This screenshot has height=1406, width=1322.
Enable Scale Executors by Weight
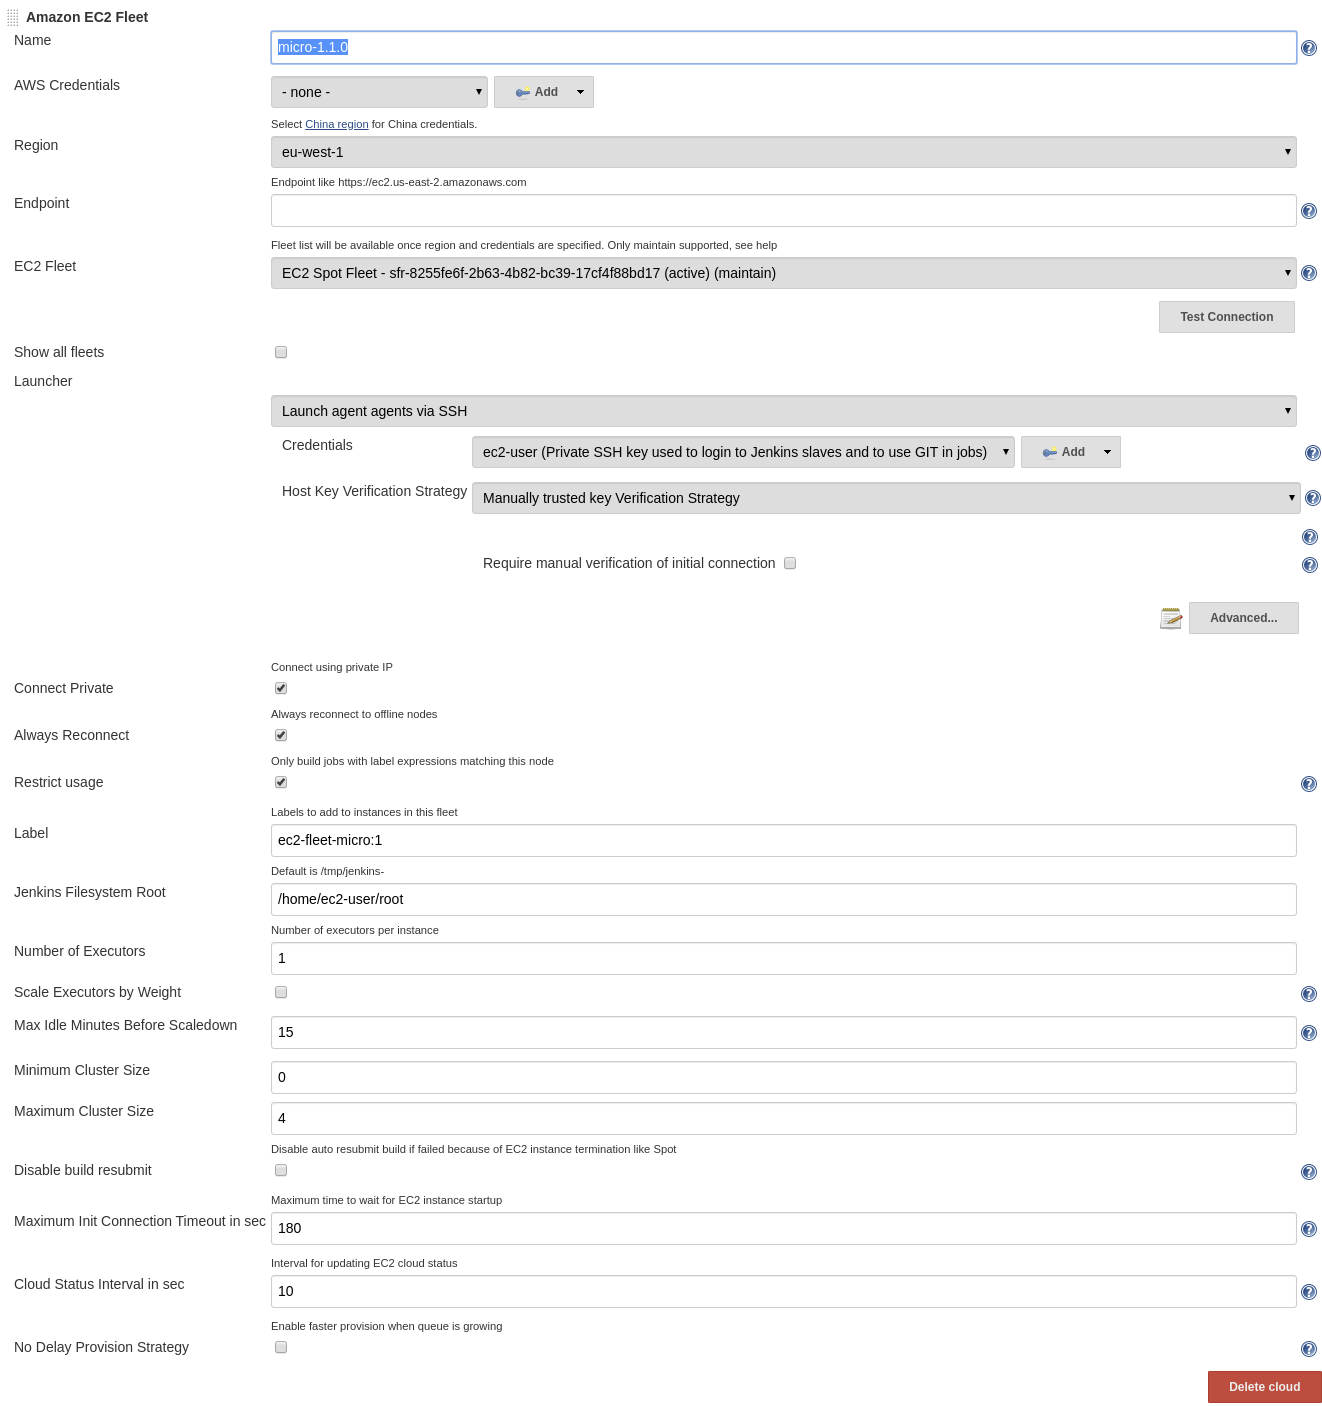tap(281, 992)
